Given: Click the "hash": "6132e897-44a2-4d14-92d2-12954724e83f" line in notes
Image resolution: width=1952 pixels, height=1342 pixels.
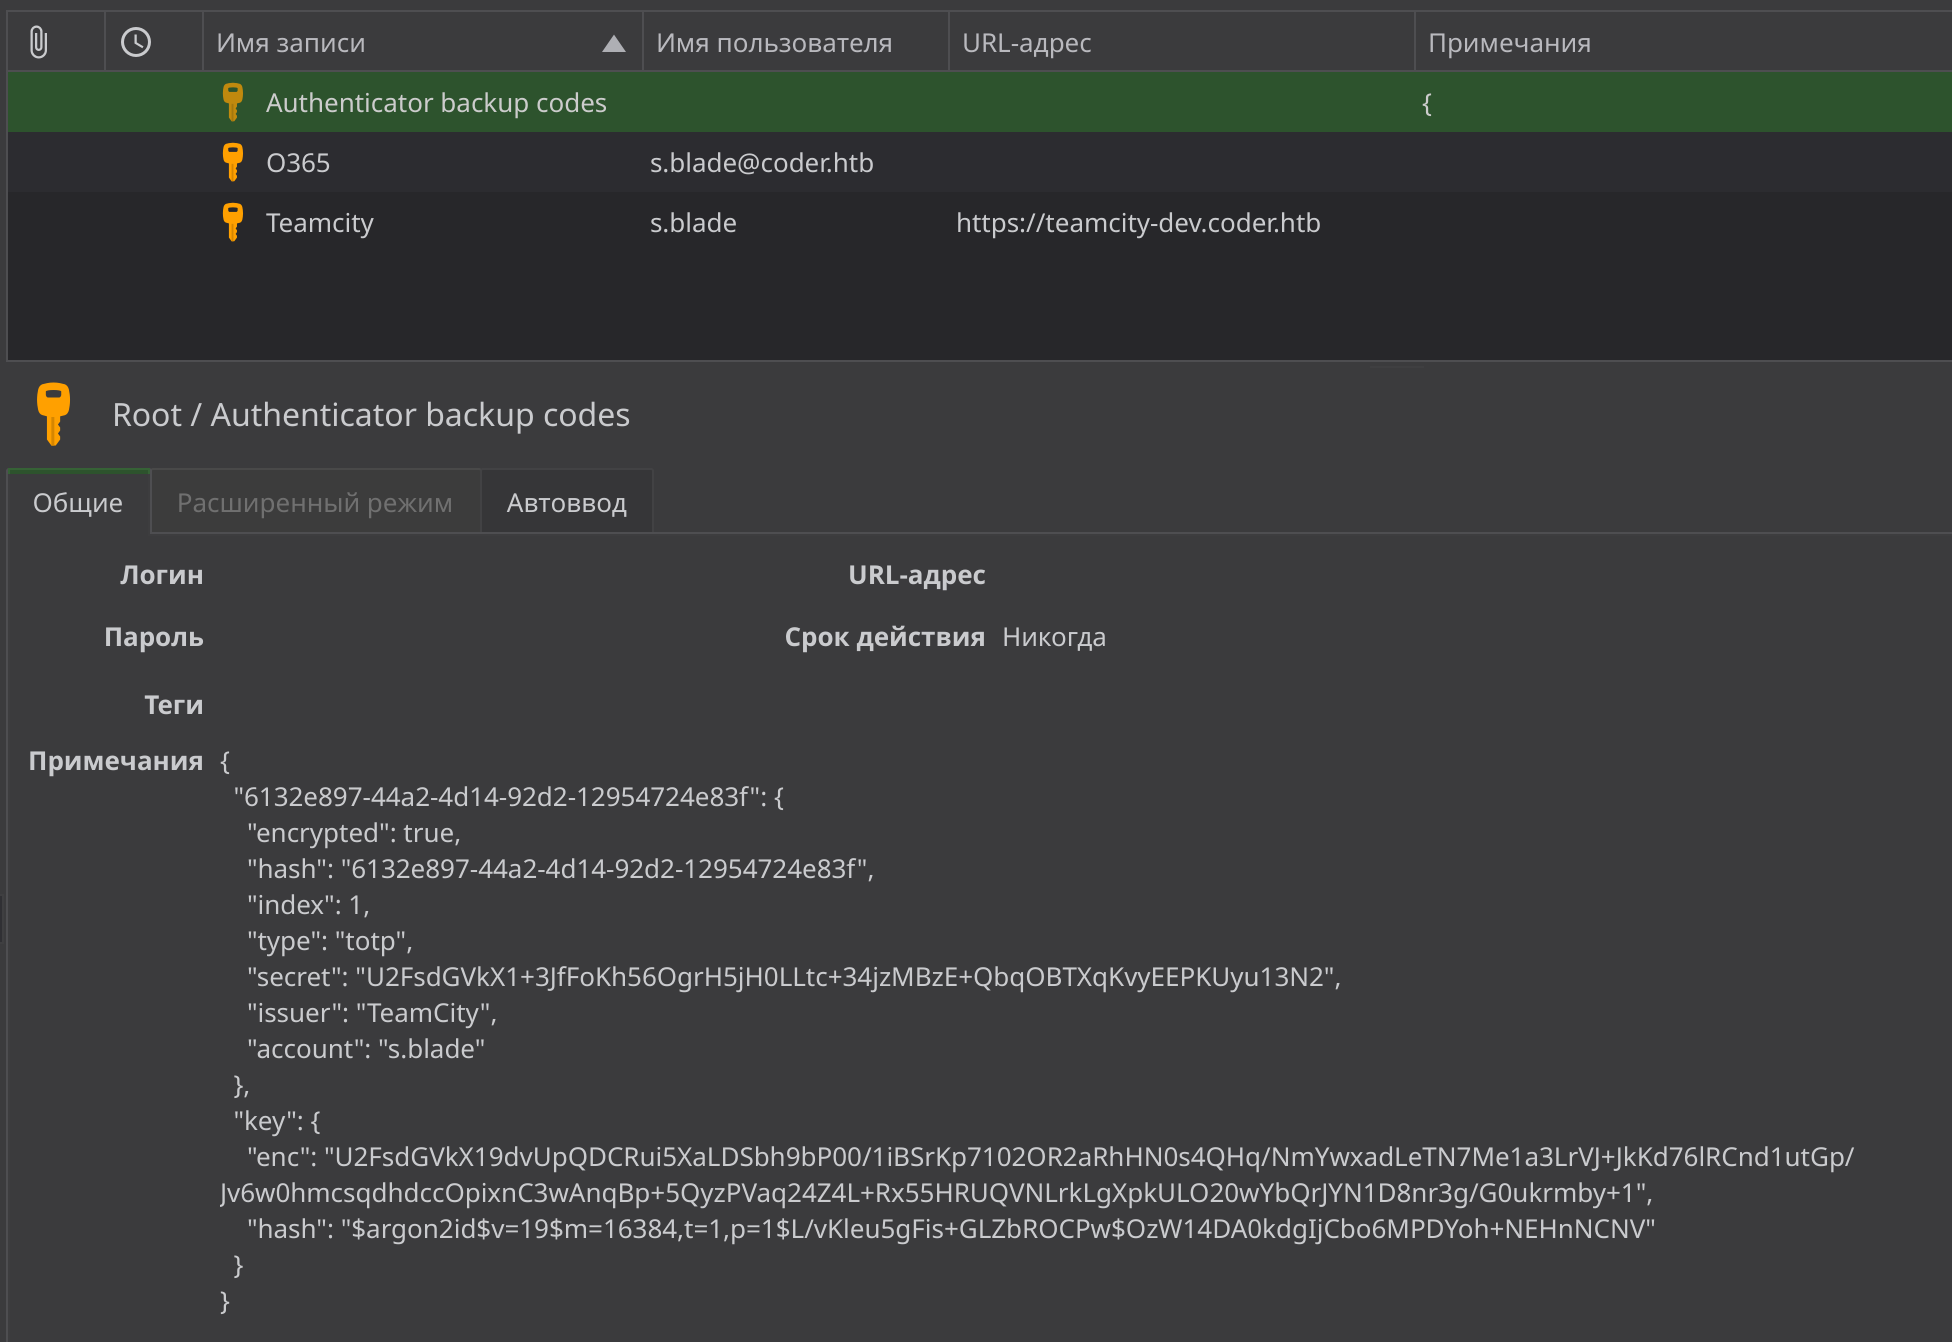Looking at the screenshot, I should (x=561, y=869).
